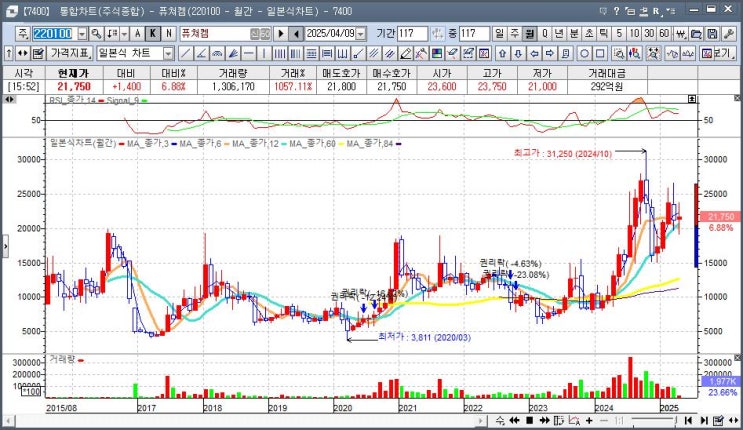Click the up arrow marker tool

tap(503, 53)
